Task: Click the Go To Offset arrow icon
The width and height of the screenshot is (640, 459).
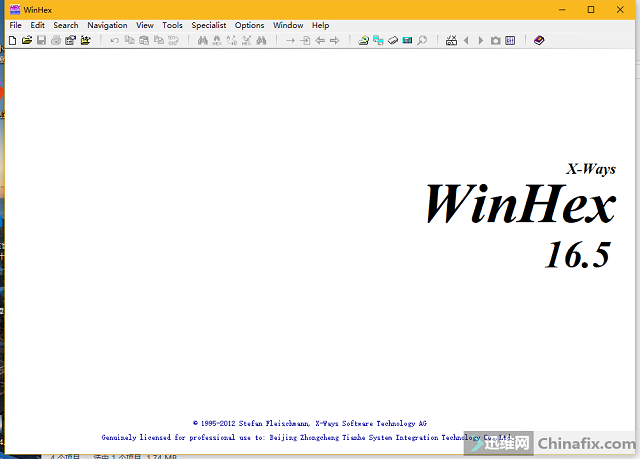Action: tap(291, 40)
